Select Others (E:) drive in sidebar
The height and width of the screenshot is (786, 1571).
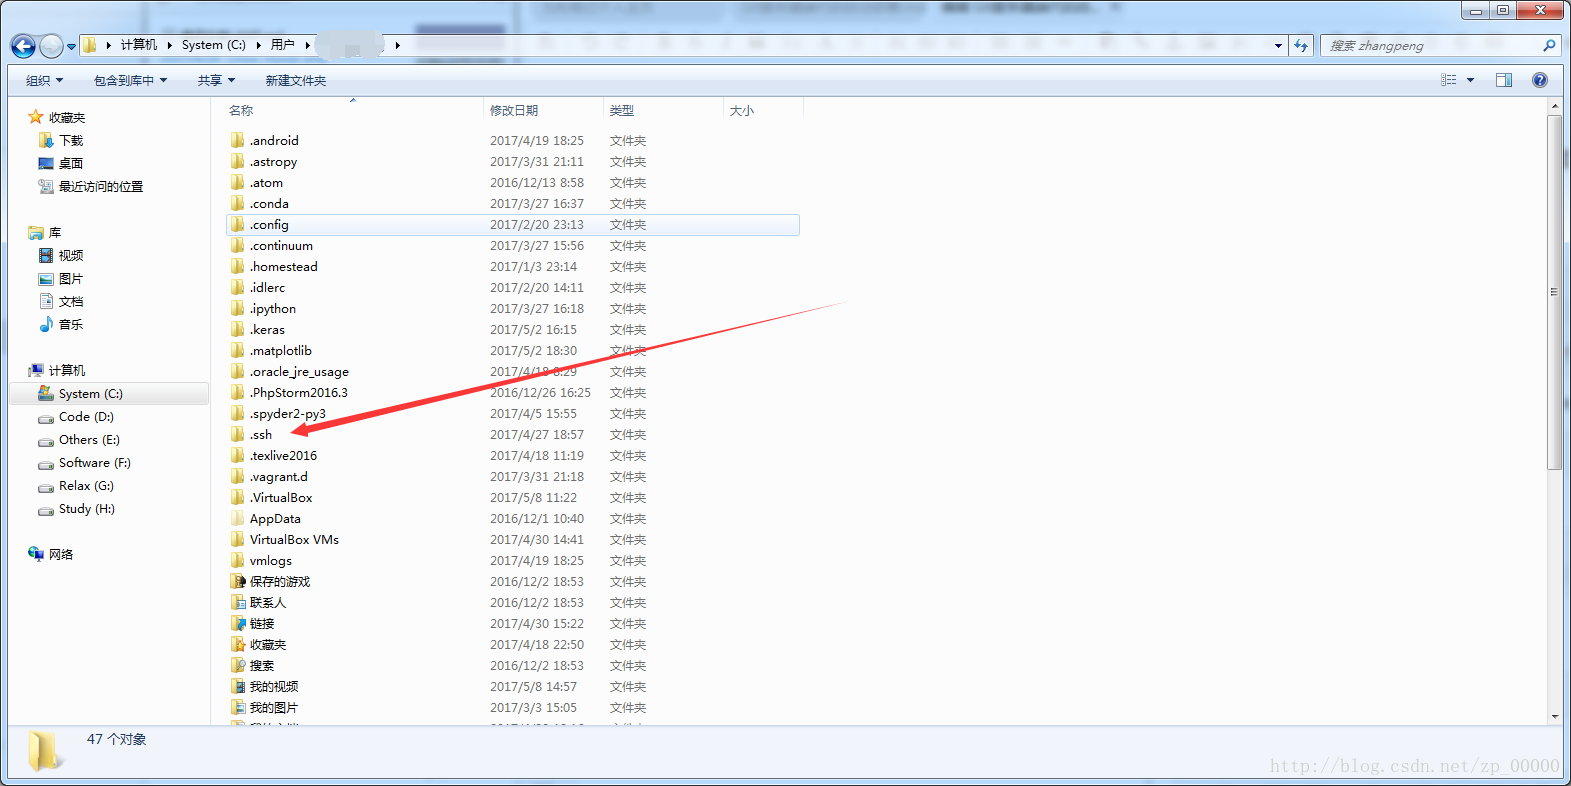pyautogui.click(x=89, y=439)
